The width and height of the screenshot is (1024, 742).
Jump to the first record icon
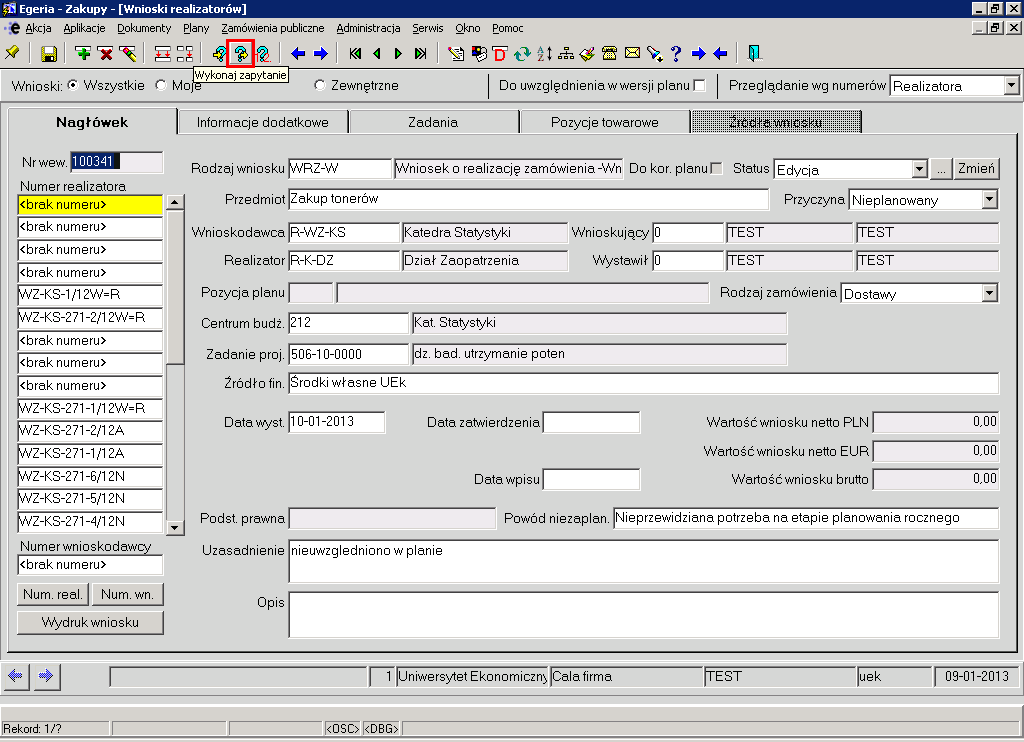(355, 54)
